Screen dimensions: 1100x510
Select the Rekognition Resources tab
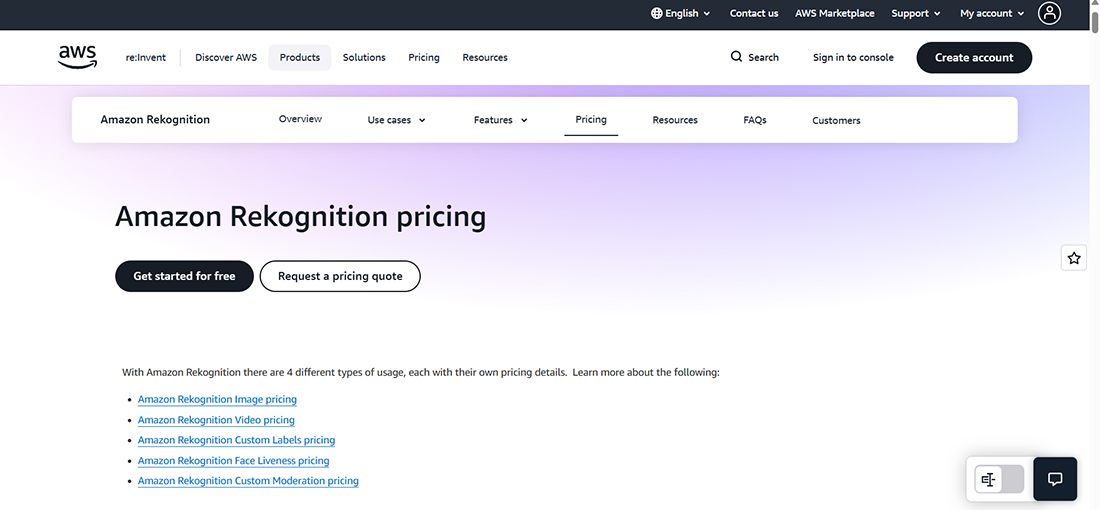(x=675, y=120)
